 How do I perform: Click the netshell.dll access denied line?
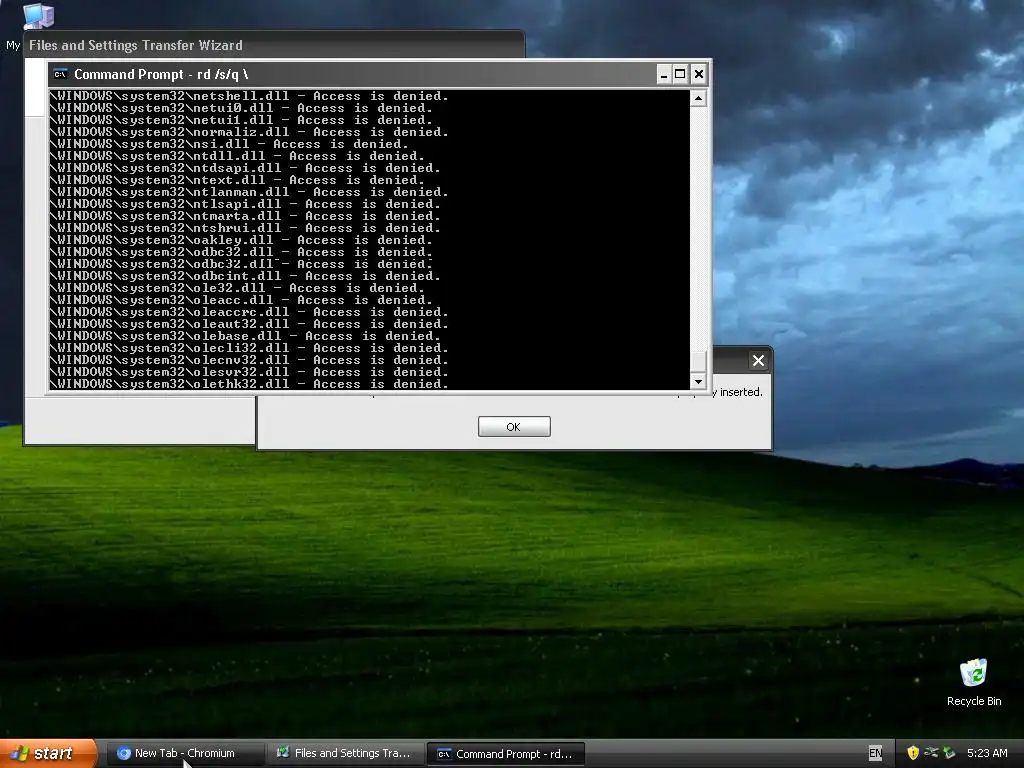tap(249, 96)
